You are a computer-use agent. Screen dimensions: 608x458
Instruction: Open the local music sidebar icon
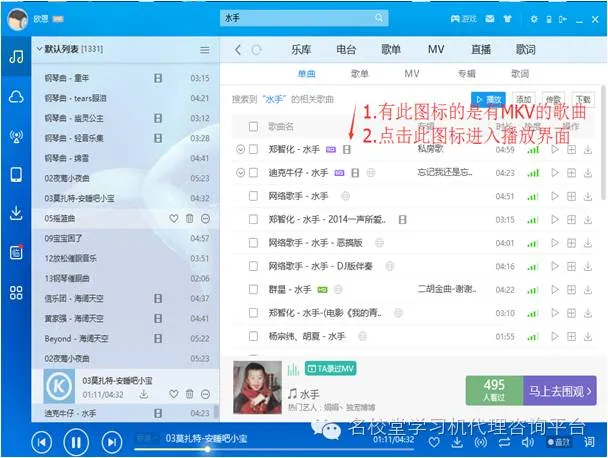coord(16,57)
